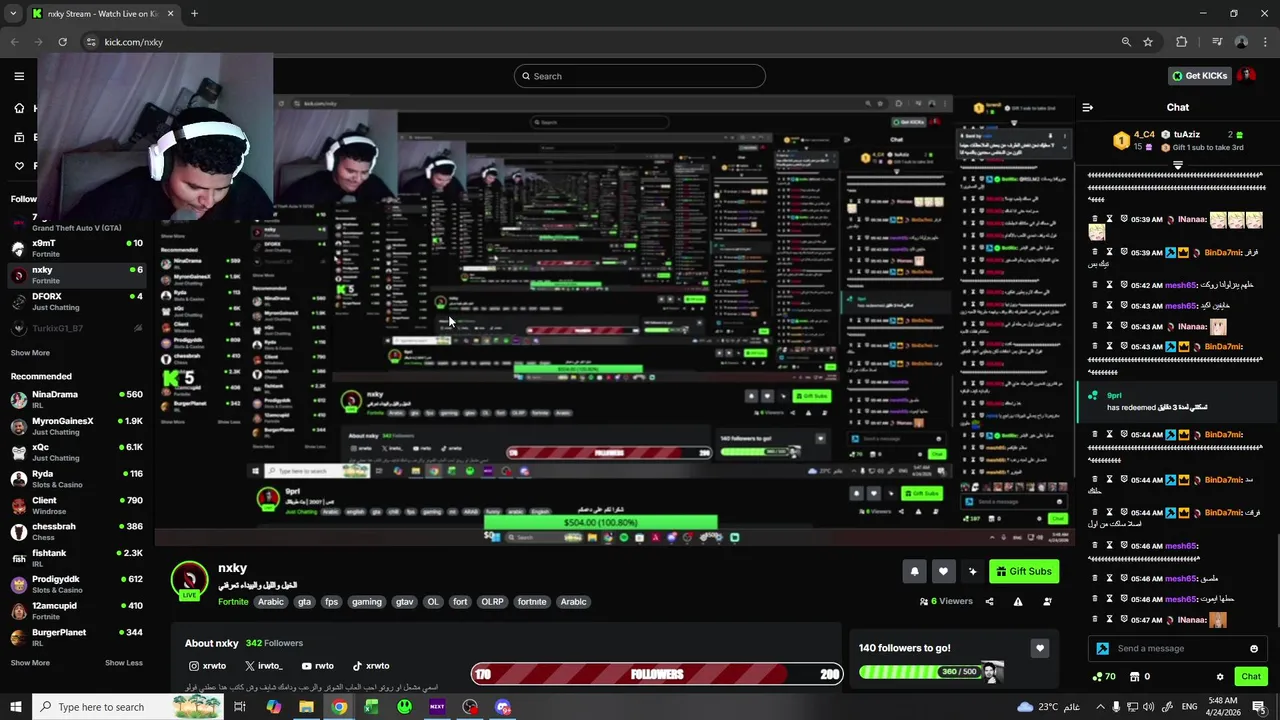
Task: Click the OLRP tag
Action: [492, 602]
